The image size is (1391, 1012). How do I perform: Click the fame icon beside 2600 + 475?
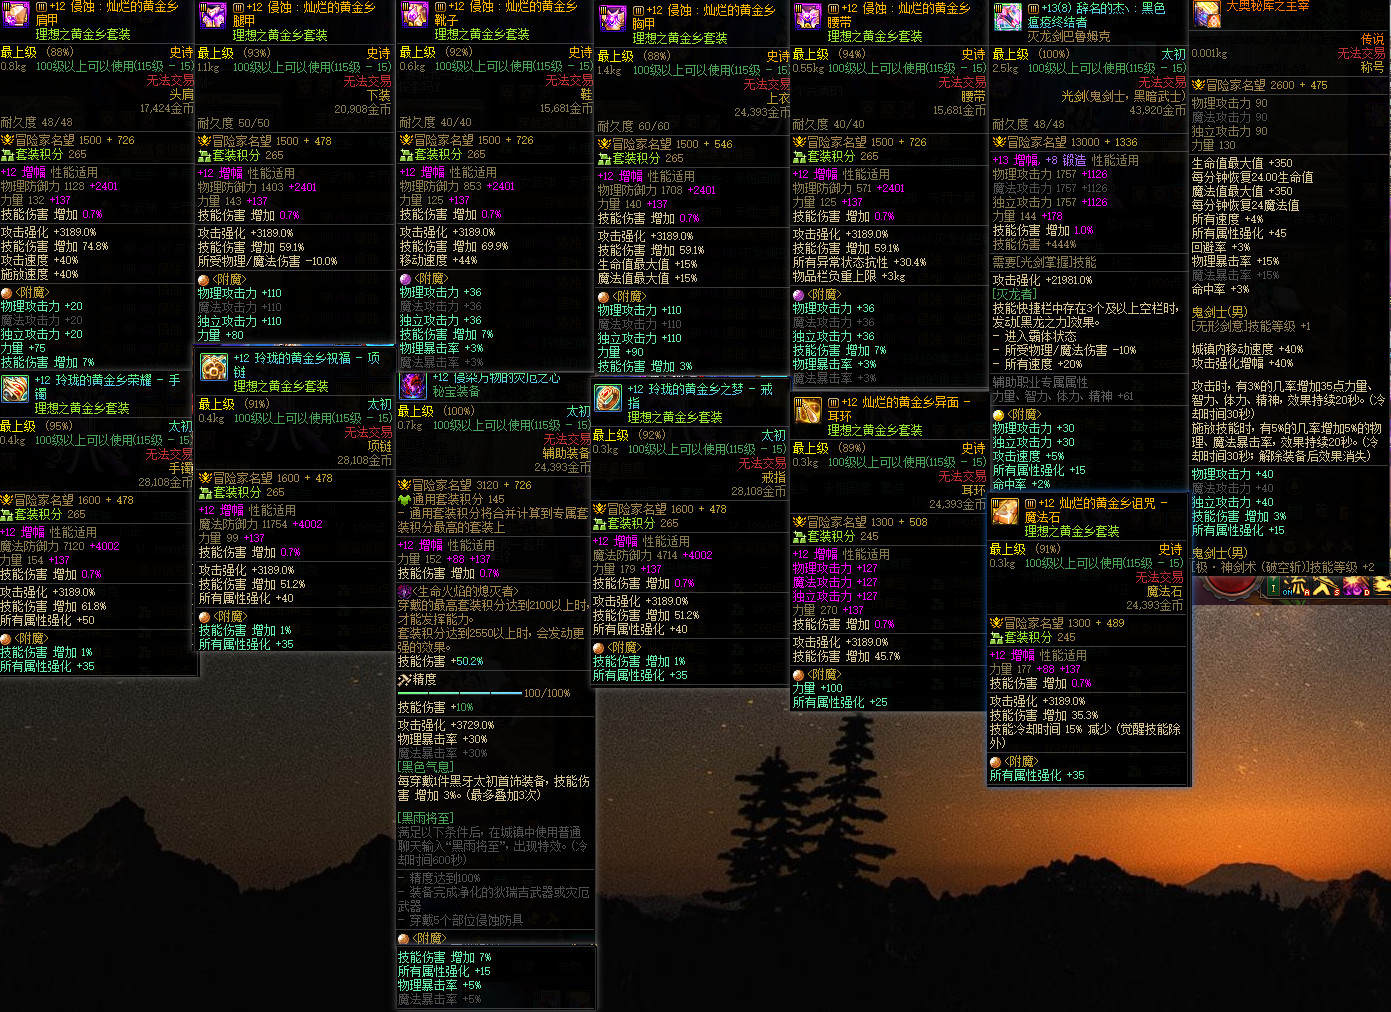[x=1198, y=86]
